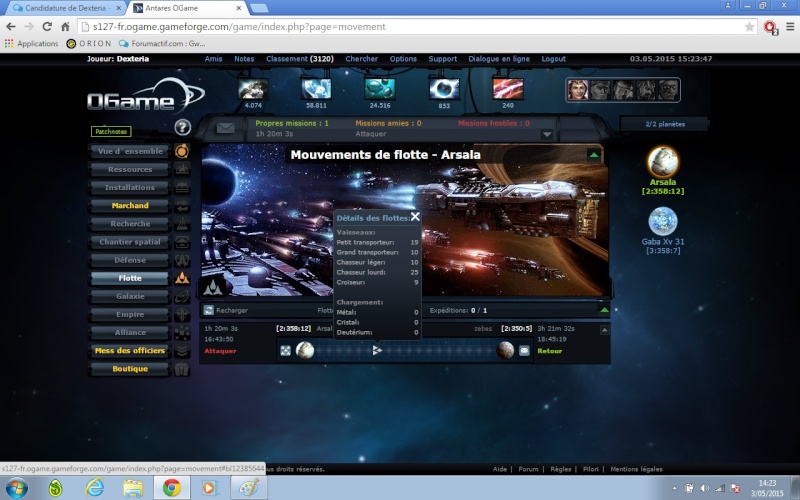Open the Règles link in the footer
800x500 pixels.
tap(561, 469)
